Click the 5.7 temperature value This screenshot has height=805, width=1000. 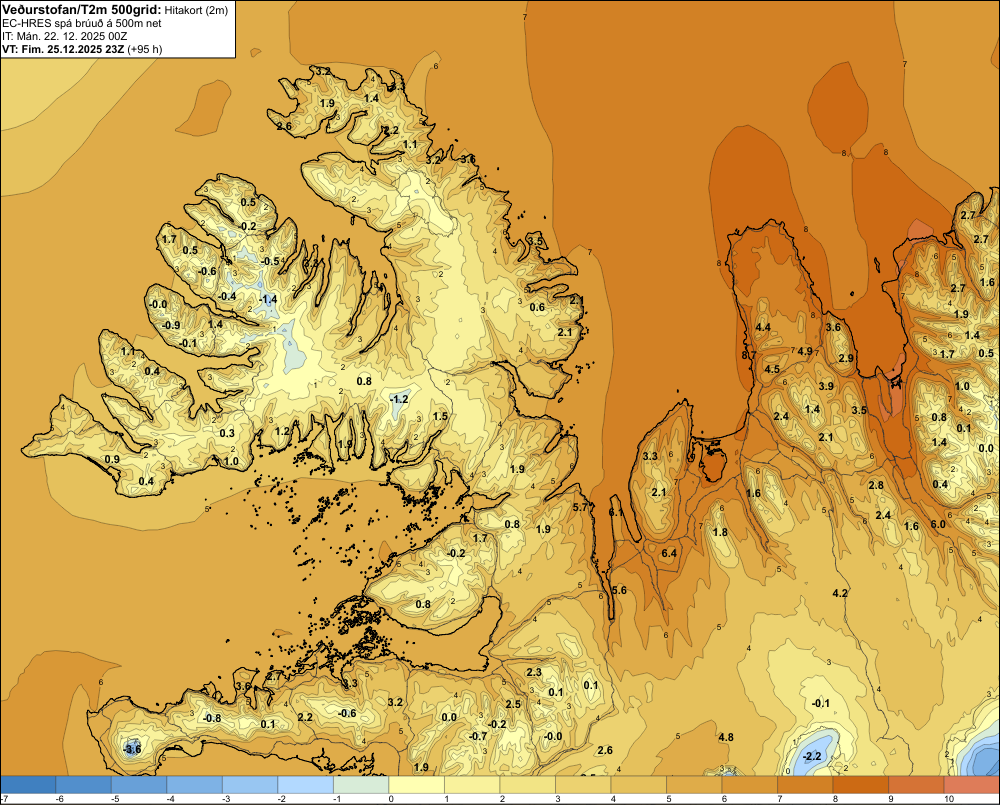580,507
